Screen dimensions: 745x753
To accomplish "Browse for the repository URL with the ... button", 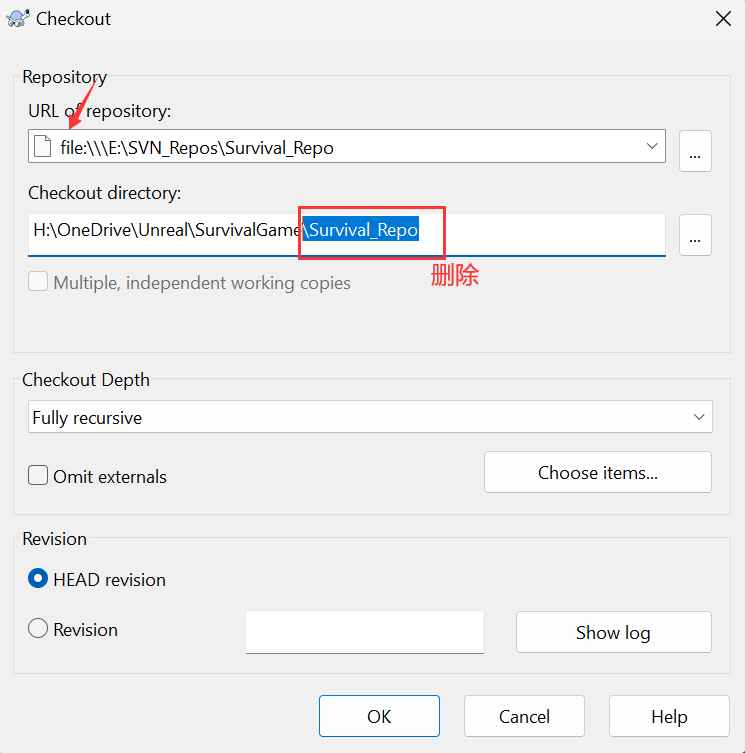I will [x=695, y=151].
